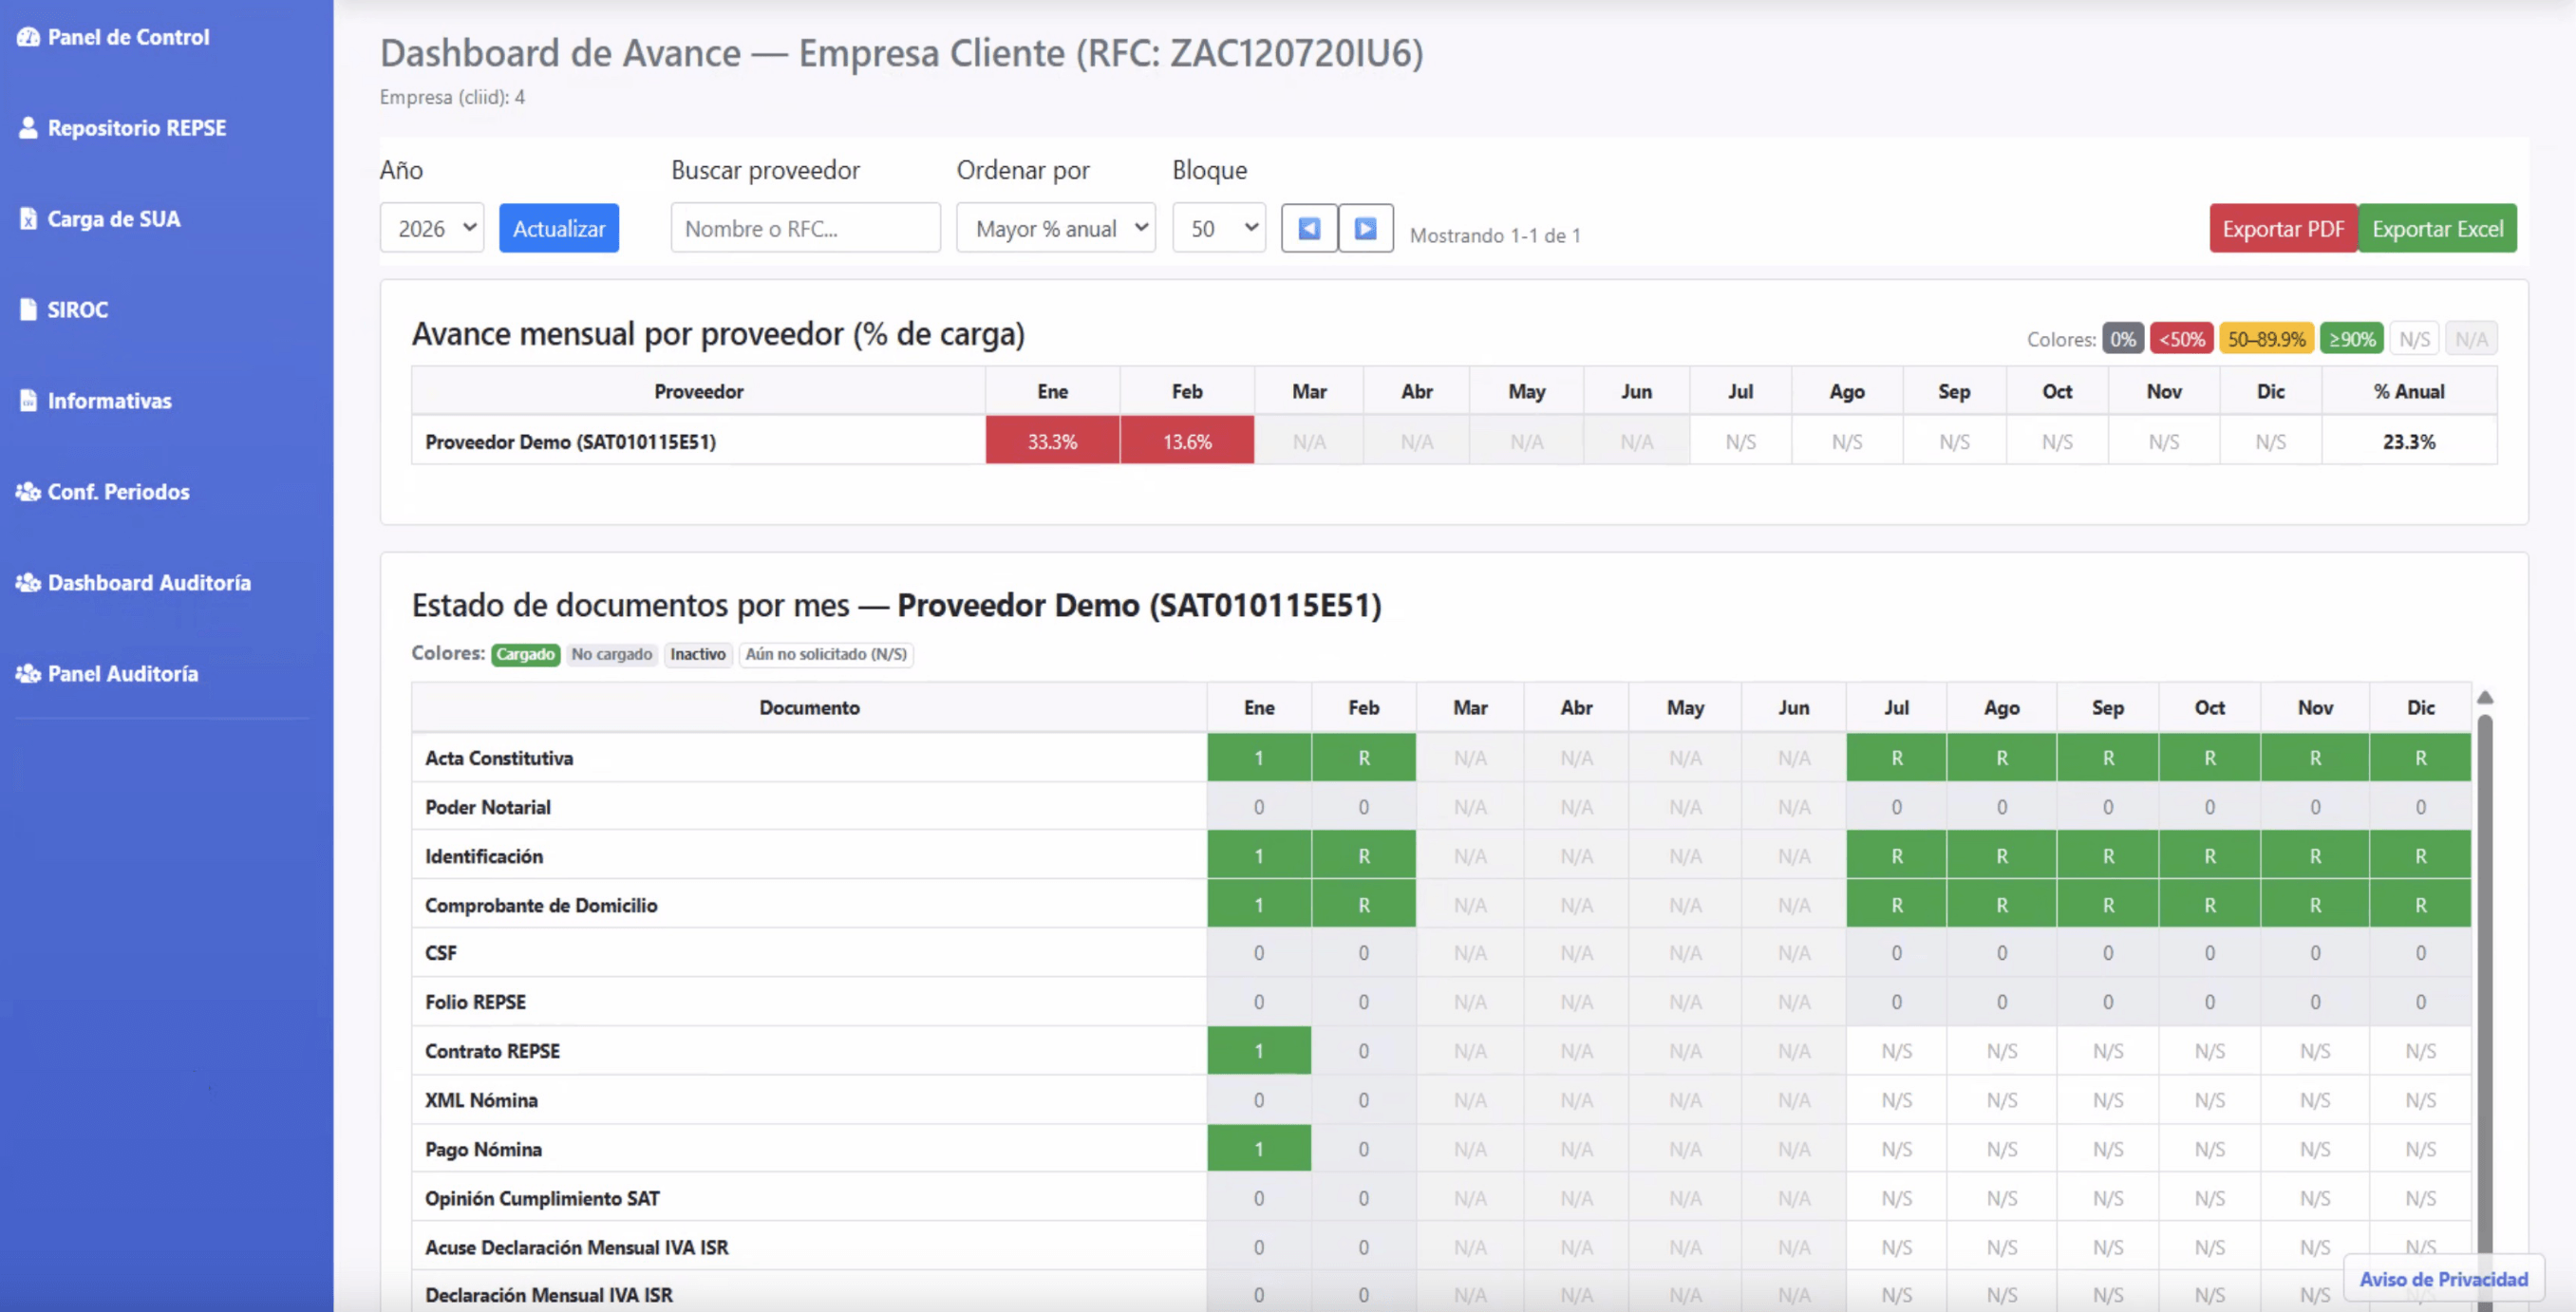2576x1312 pixels.
Task: Click the <50% red legend badge
Action: 2181,339
